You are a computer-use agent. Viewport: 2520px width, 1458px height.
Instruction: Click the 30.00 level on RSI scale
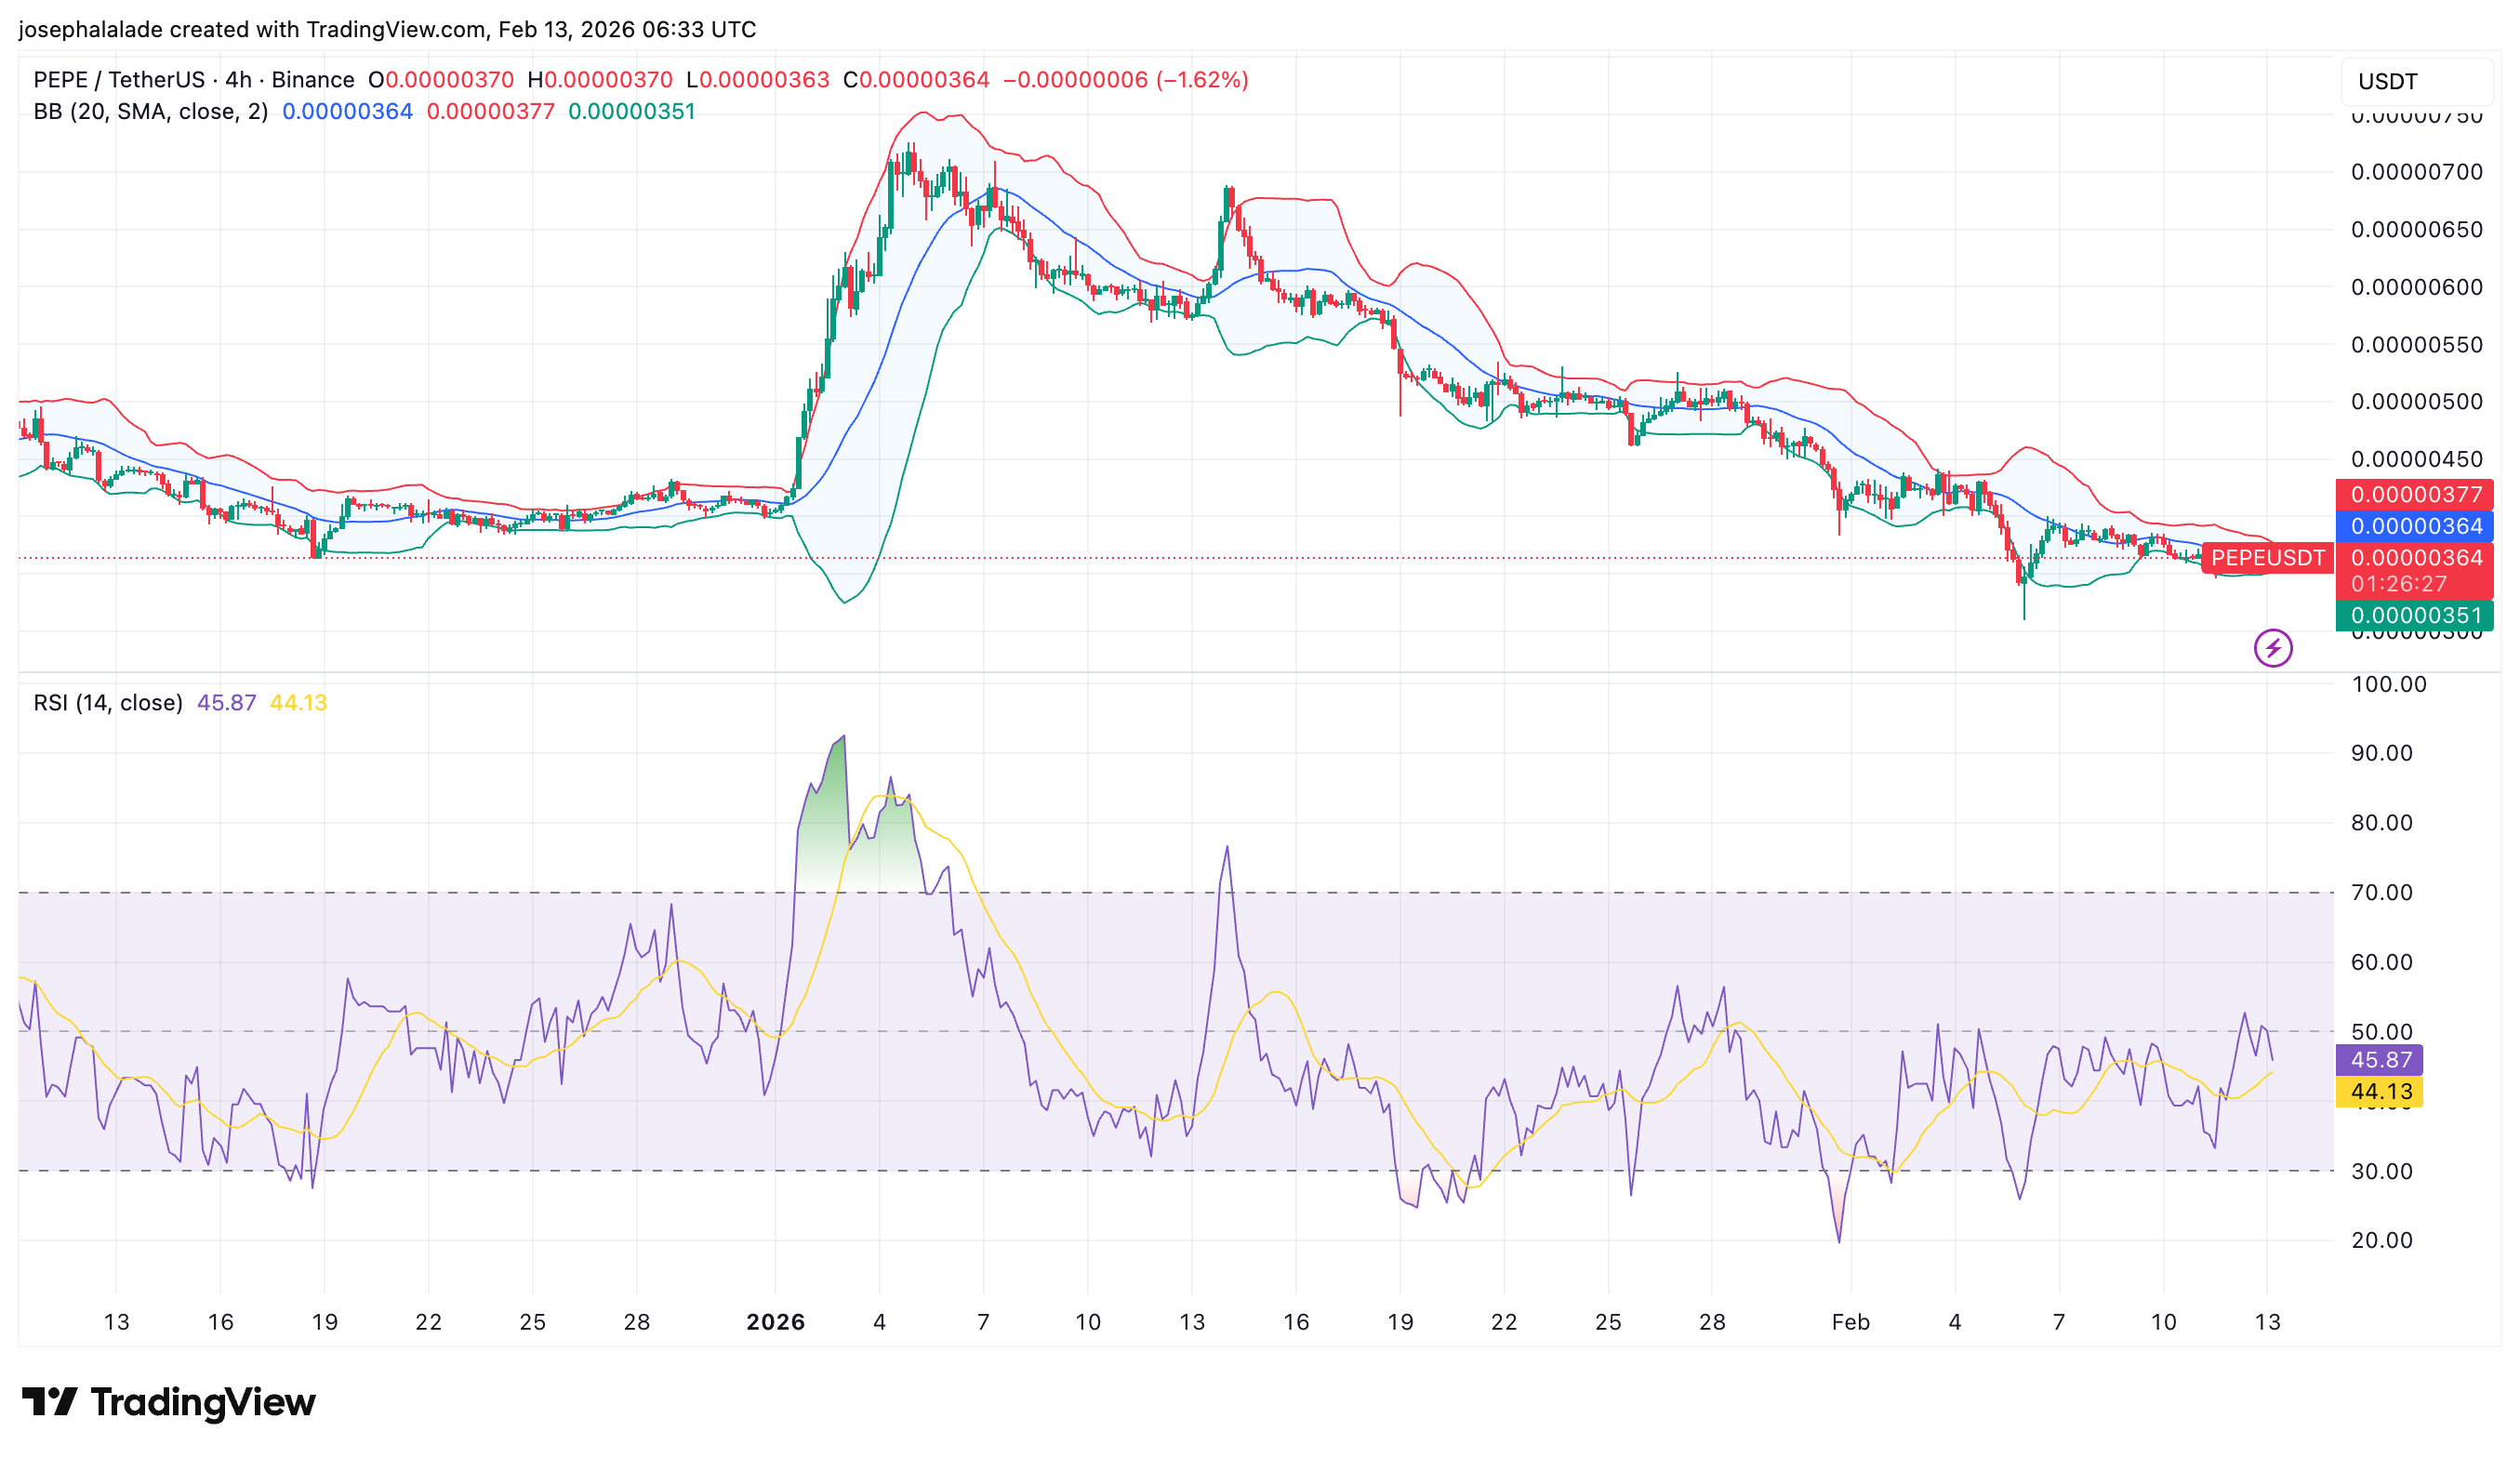[x=2381, y=1171]
